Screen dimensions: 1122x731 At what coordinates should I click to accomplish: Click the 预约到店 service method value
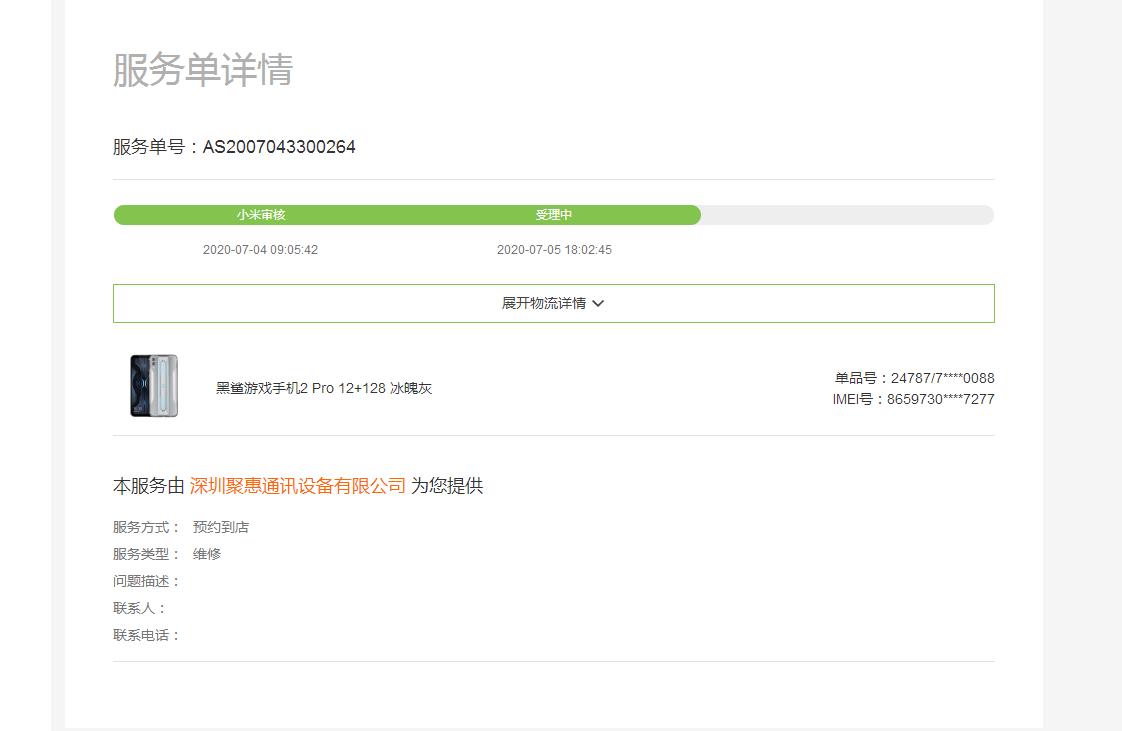220,527
